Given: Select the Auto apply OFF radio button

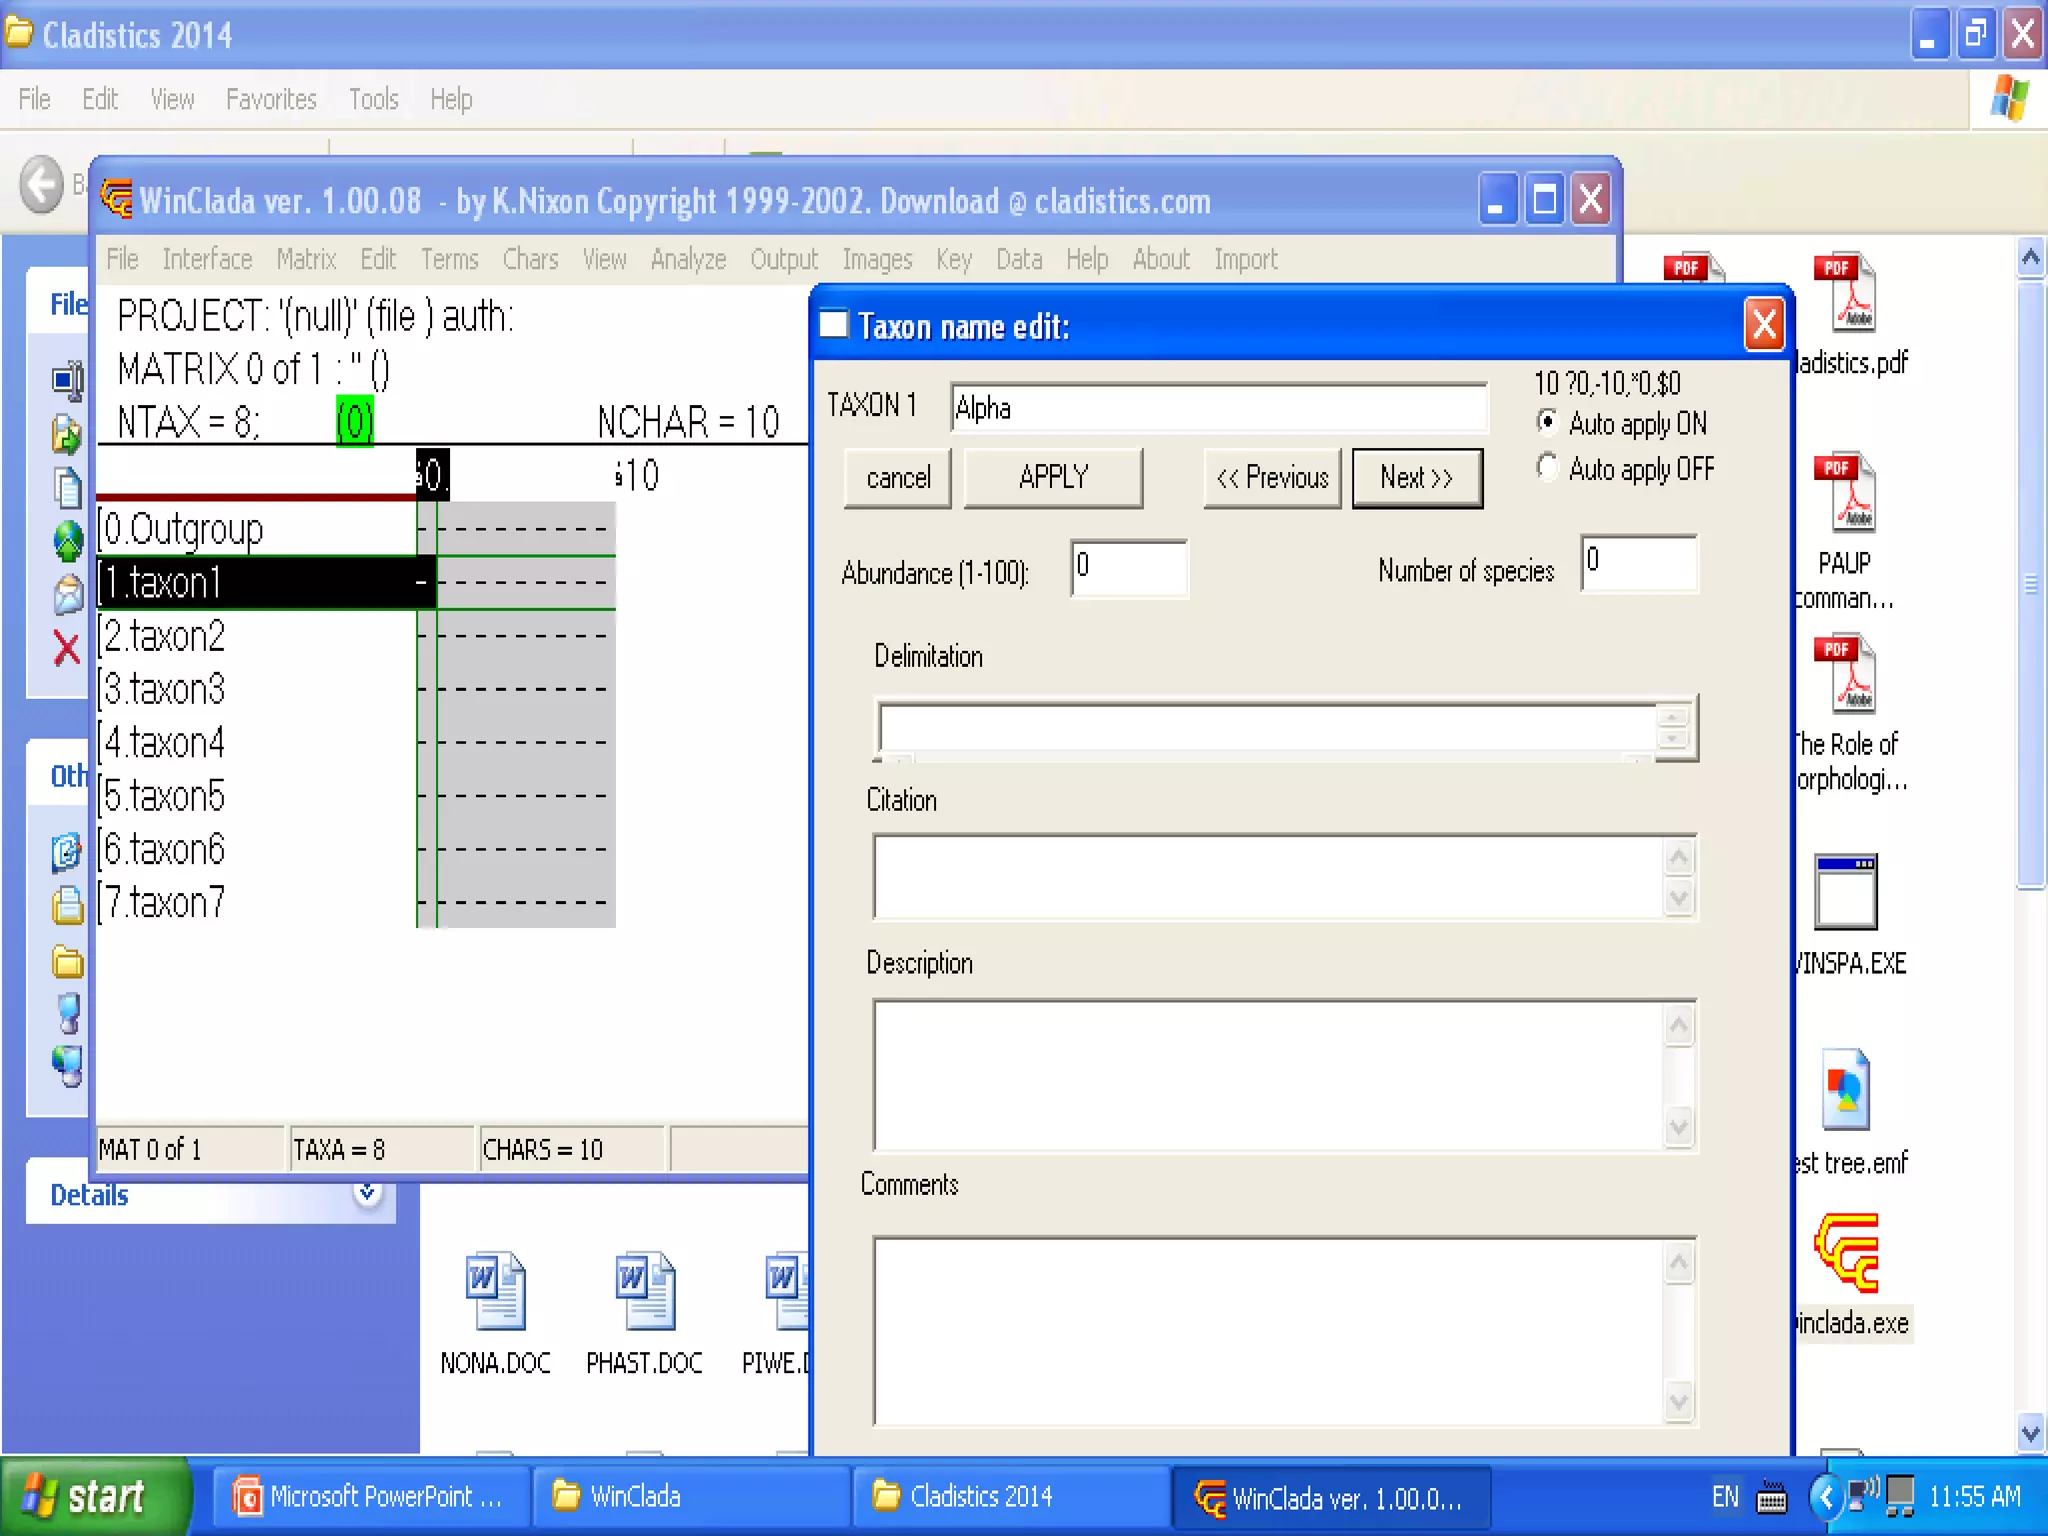Looking at the screenshot, I should tap(1547, 467).
